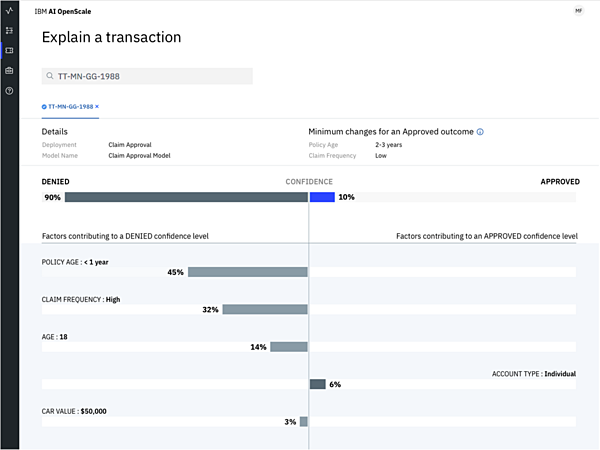This screenshot has height=450, width=600.
Task: Click the transaction ID search field
Action: click(x=150, y=76)
